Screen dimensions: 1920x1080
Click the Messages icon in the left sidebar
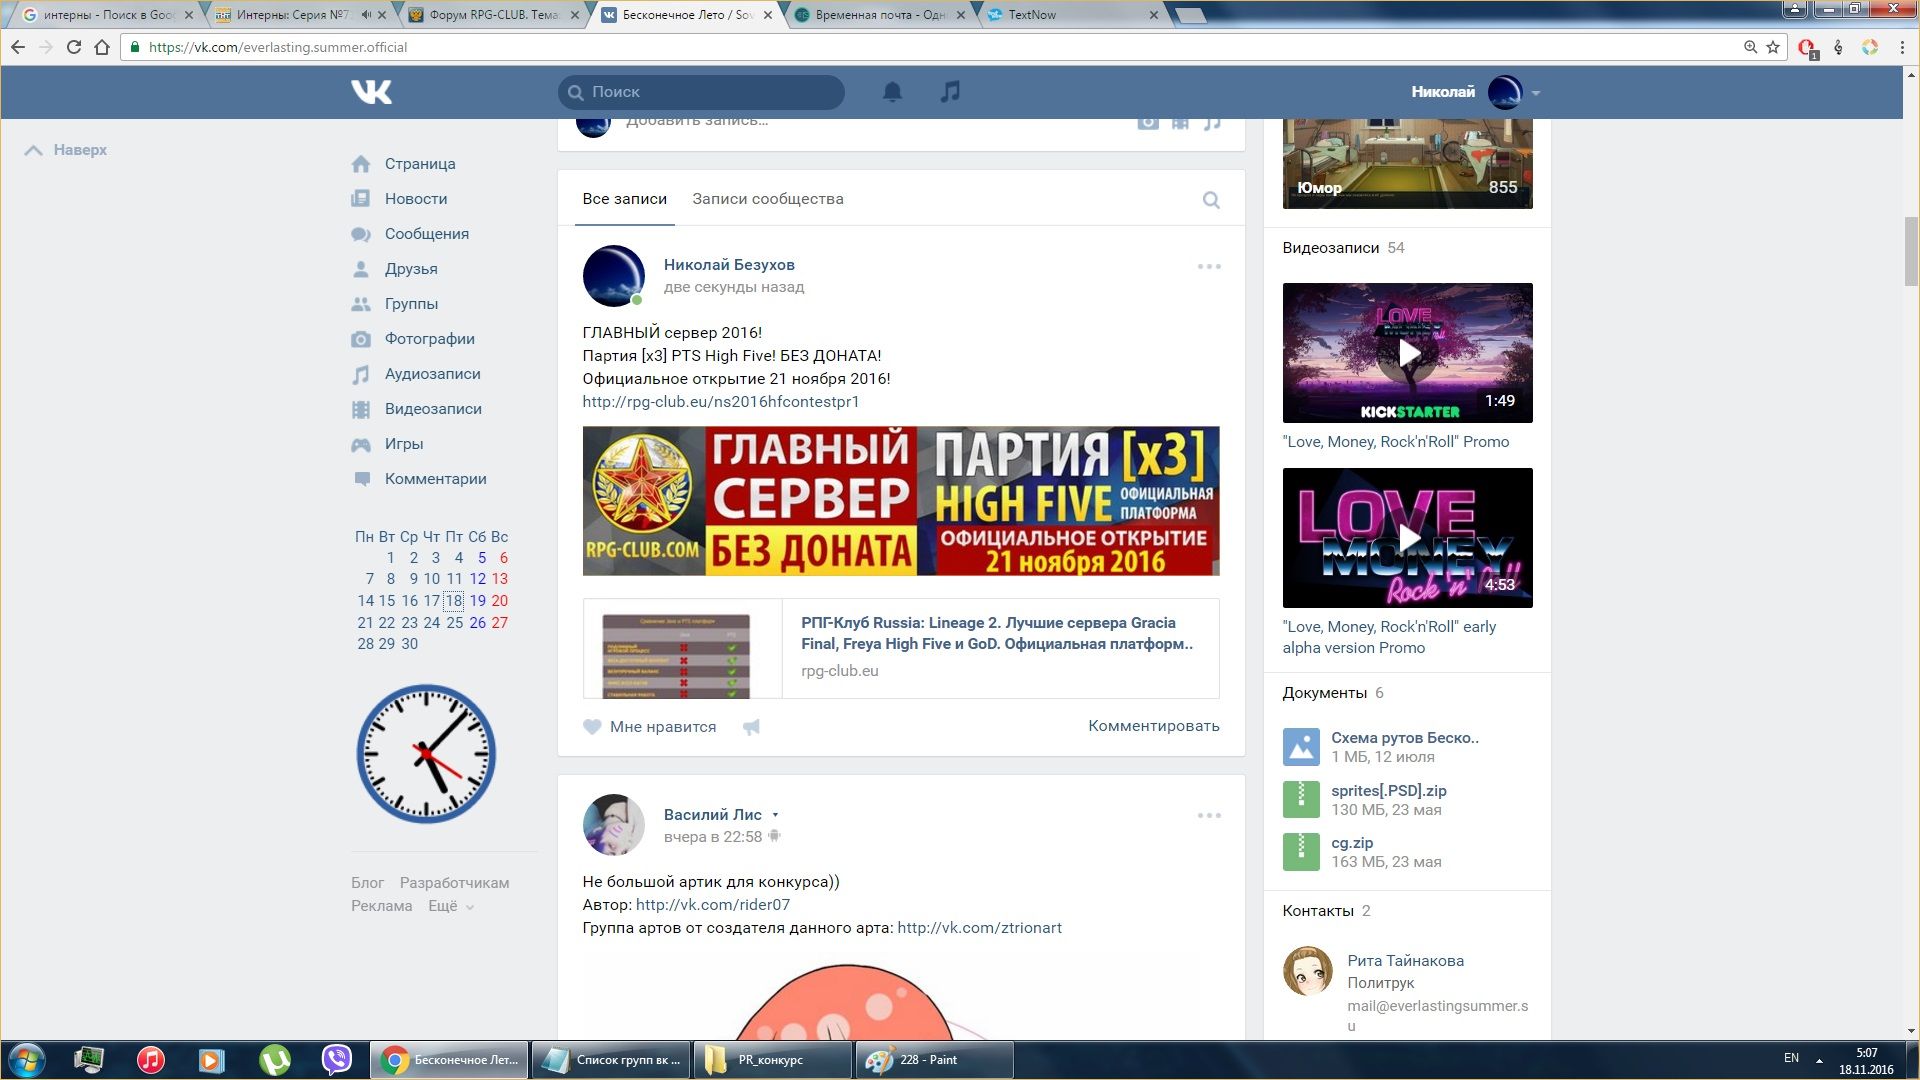(x=361, y=234)
